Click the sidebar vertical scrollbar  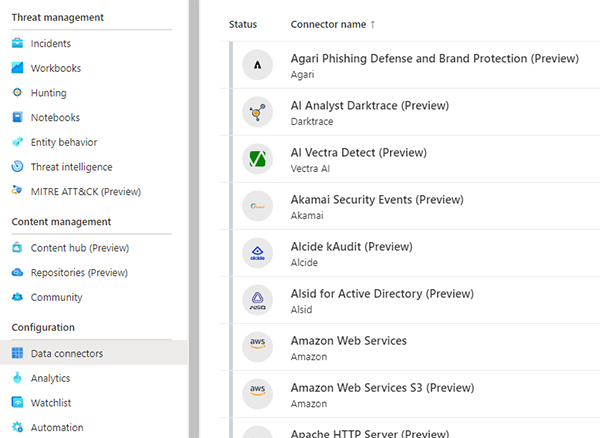(194, 219)
